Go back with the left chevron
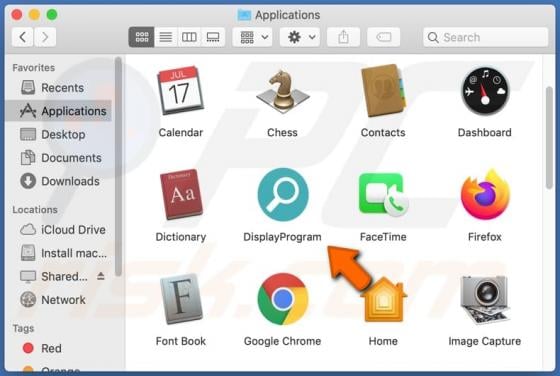Viewport: 560px width, 376px height. (x=22, y=37)
